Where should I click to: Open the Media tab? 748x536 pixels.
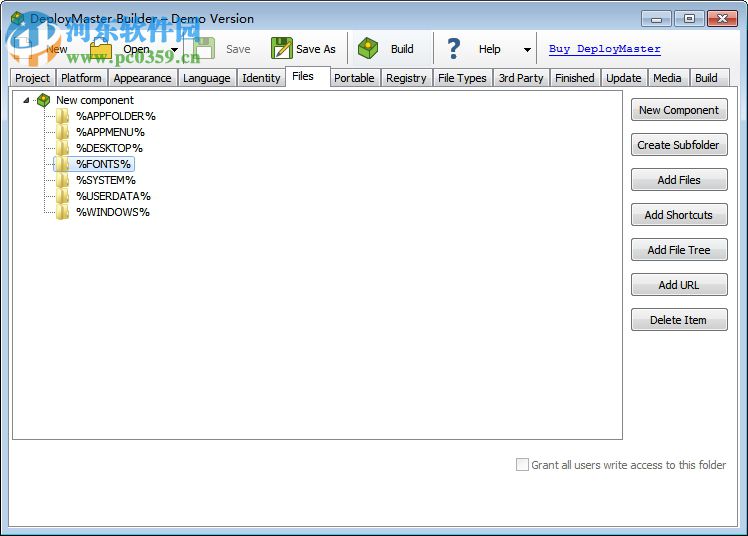click(667, 78)
